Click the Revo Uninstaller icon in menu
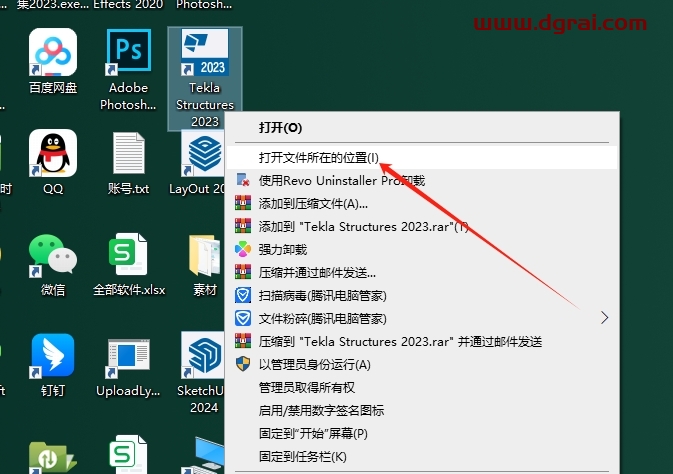The image size is (673, 474). point(243,180)
